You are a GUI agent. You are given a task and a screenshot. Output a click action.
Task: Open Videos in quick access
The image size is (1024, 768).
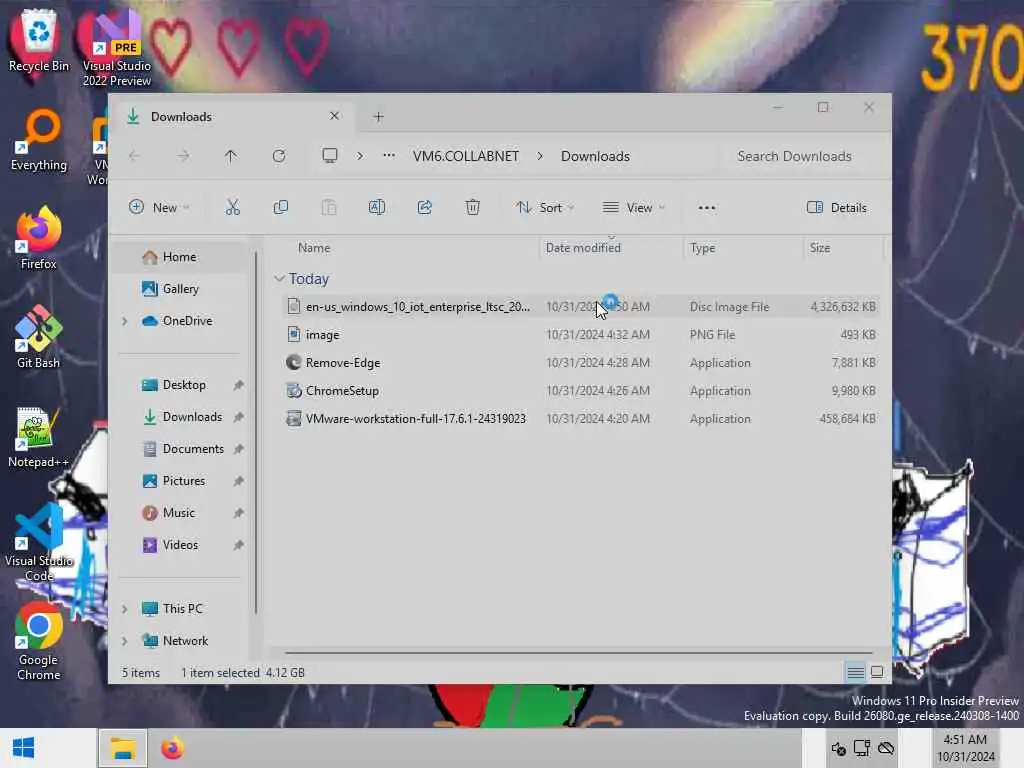[x=180, y=545]
